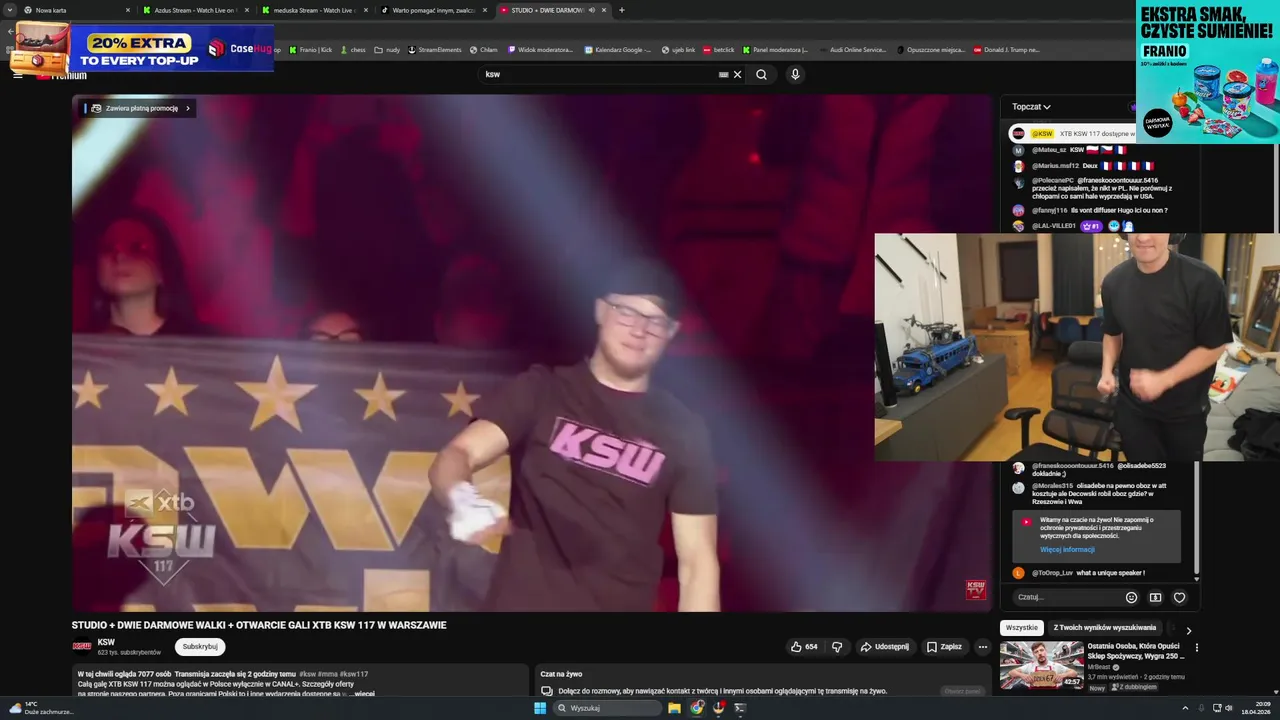The image size is (1280, 720).
Task: Open volume control in system tray
Action: coord(1229,708)
